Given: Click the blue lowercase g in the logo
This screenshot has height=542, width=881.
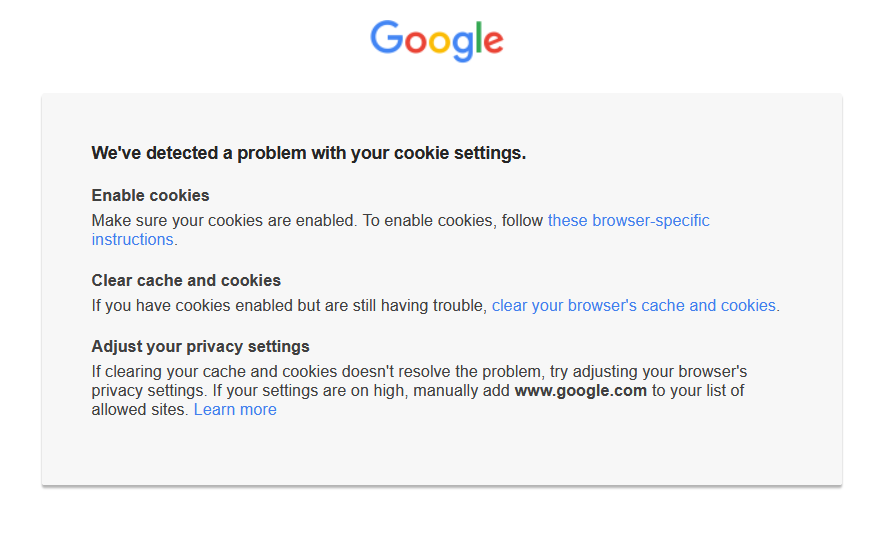Looking at the screenshot, I should (462, 45).
